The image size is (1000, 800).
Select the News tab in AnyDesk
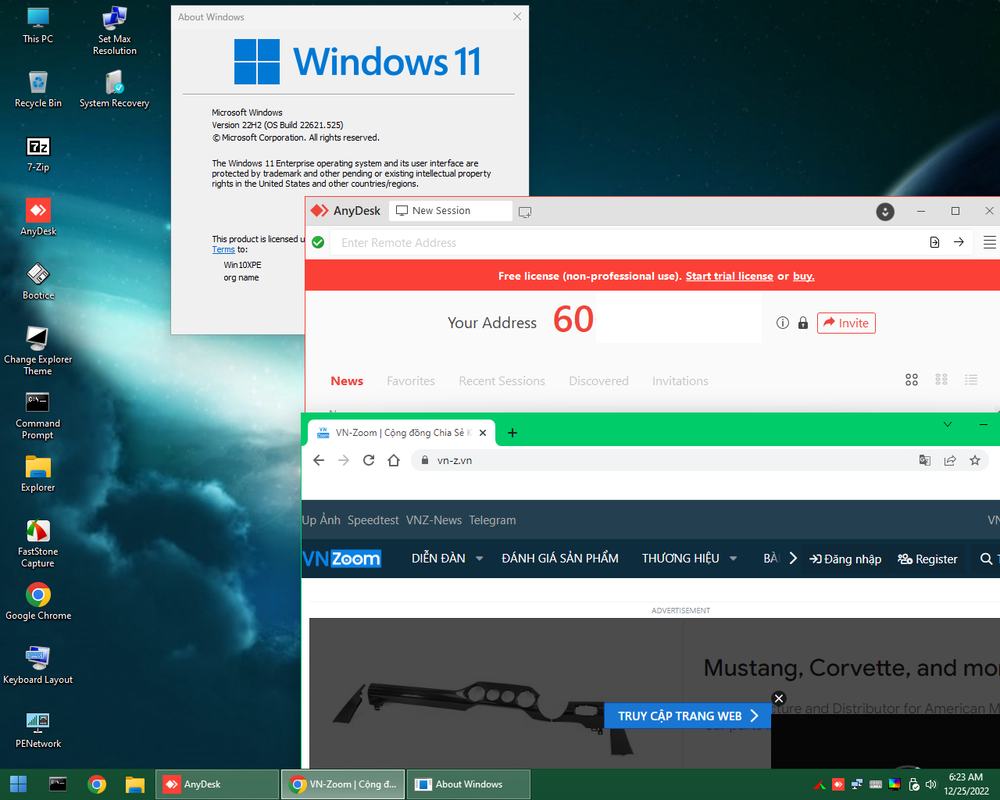pos(347,381)
